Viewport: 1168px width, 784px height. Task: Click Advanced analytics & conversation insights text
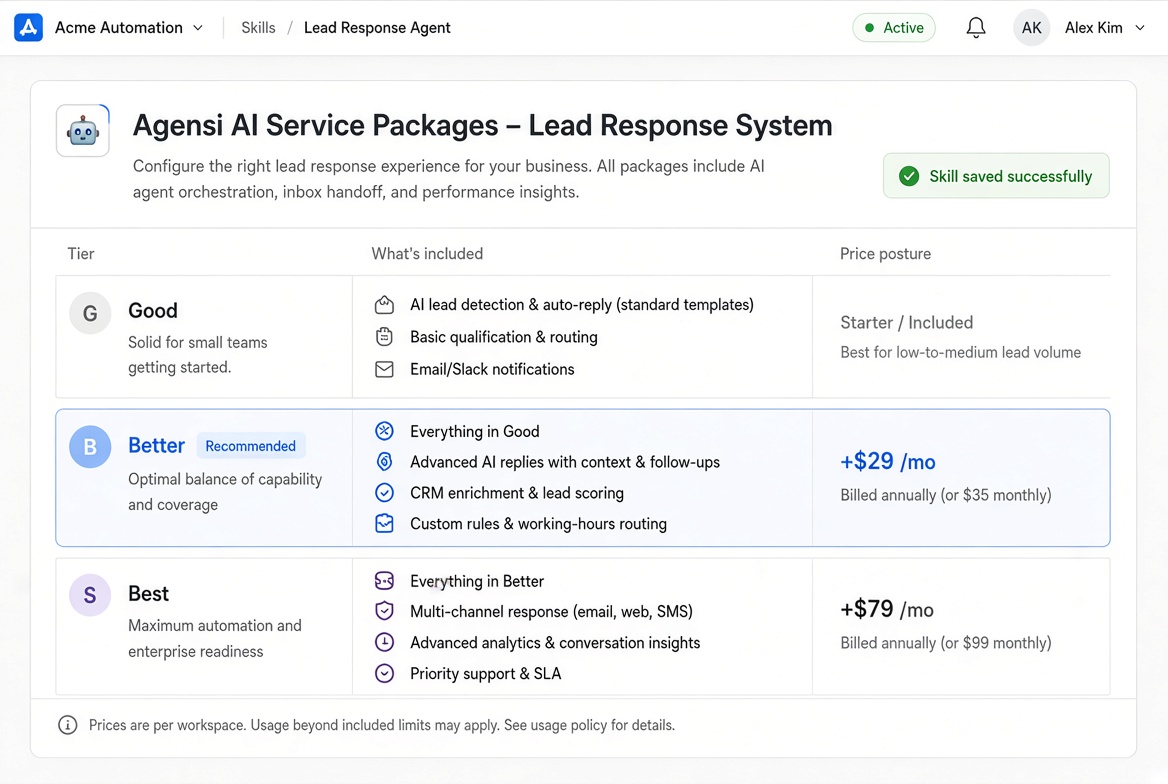pyautogui.click(x=555, y=643)
